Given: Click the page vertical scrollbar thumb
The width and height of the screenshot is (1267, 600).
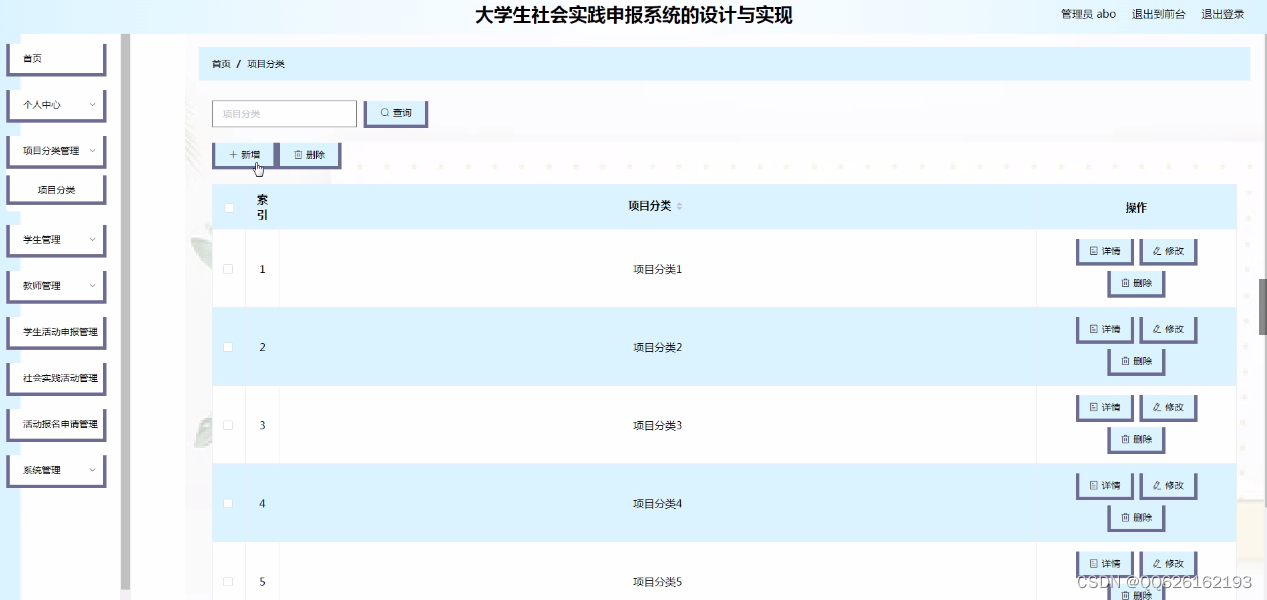Looking at the screenshot, I should click(1262, 306).
